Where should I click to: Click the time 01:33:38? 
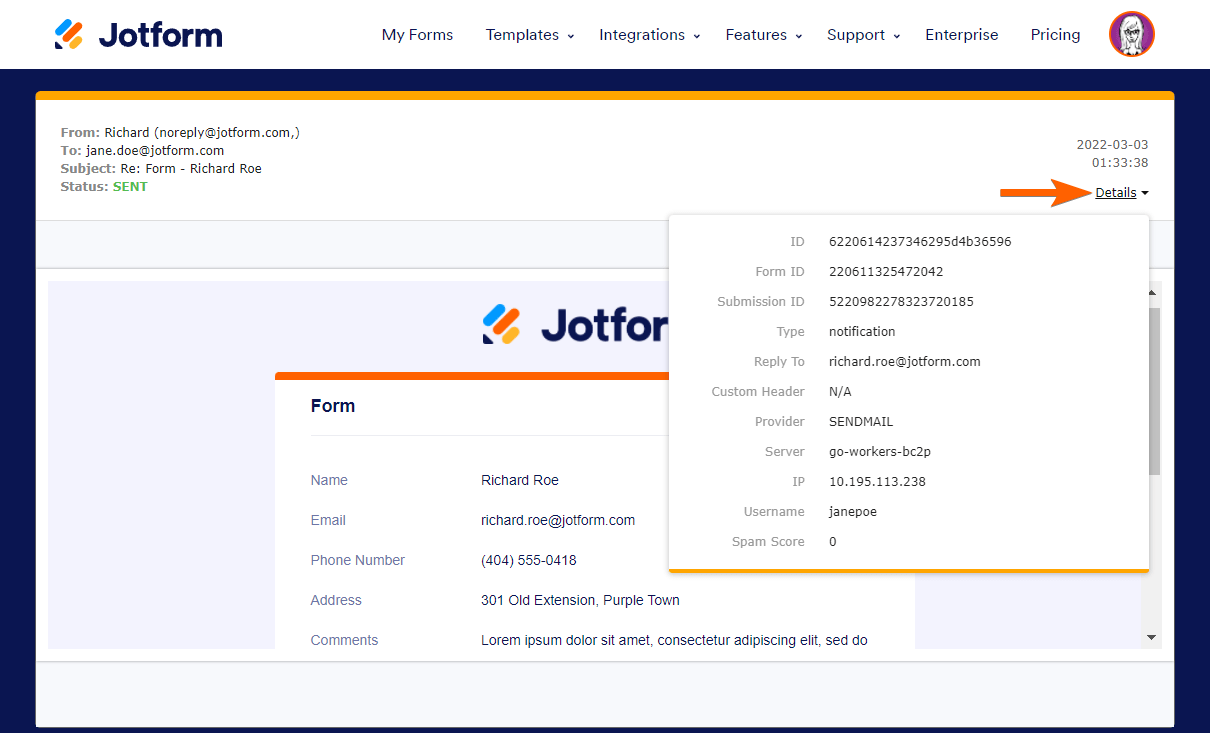tap(1120, 163)
